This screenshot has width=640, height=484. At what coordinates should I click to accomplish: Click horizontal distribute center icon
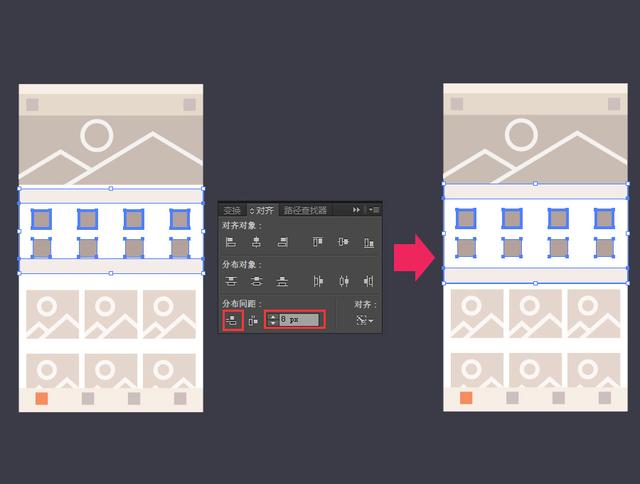[x=344, y=281]
